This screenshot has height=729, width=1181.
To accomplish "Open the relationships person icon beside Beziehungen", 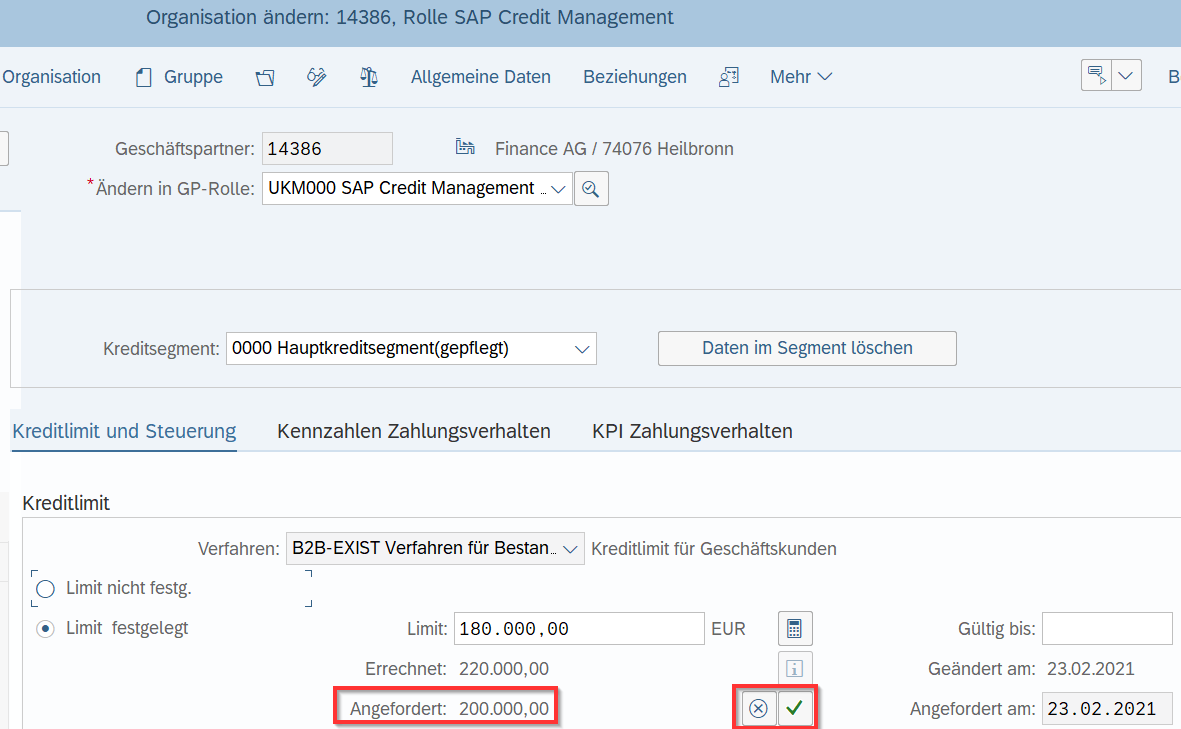I will 729,76.
